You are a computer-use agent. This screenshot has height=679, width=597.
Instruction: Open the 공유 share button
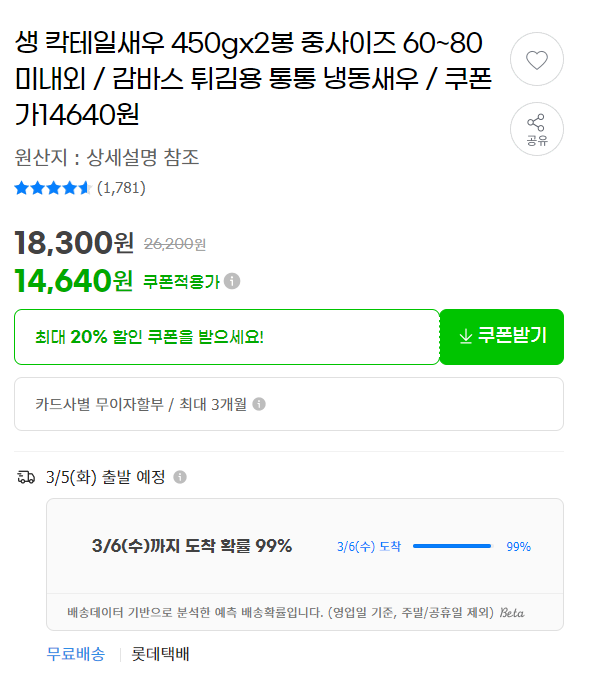coord(536,129)
